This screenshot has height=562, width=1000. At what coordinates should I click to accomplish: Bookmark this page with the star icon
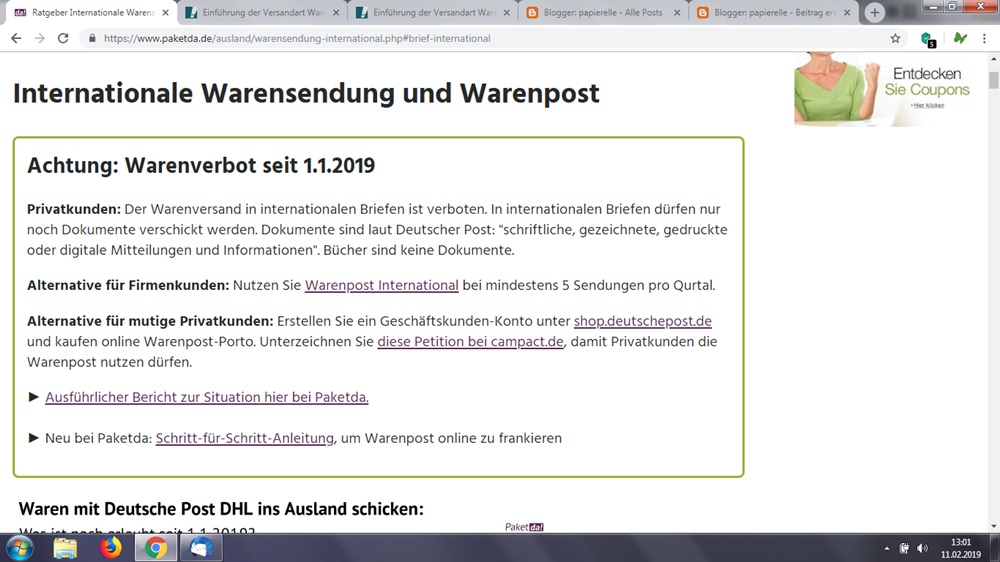coord(895,38)
